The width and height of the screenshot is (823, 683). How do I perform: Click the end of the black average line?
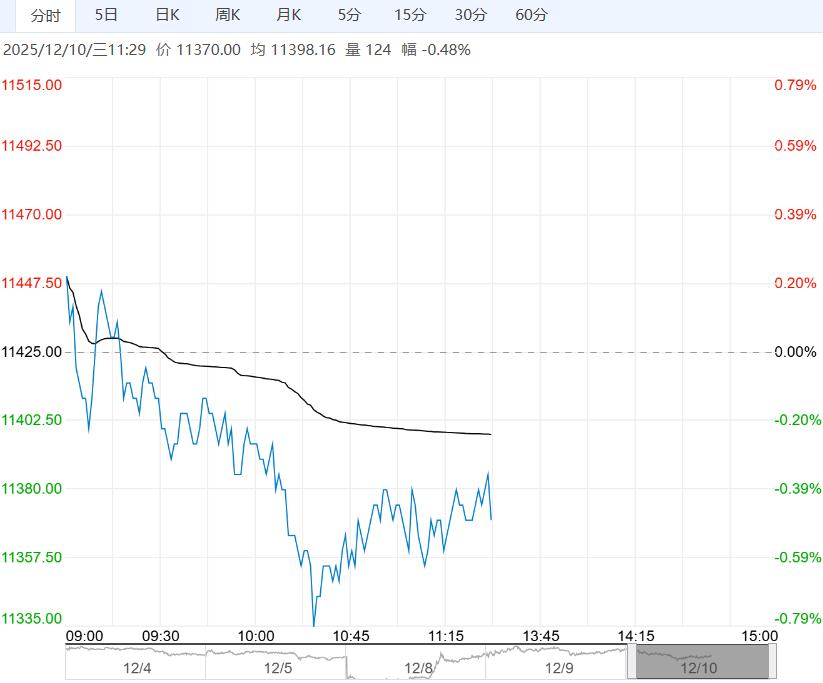coord(491,435)
